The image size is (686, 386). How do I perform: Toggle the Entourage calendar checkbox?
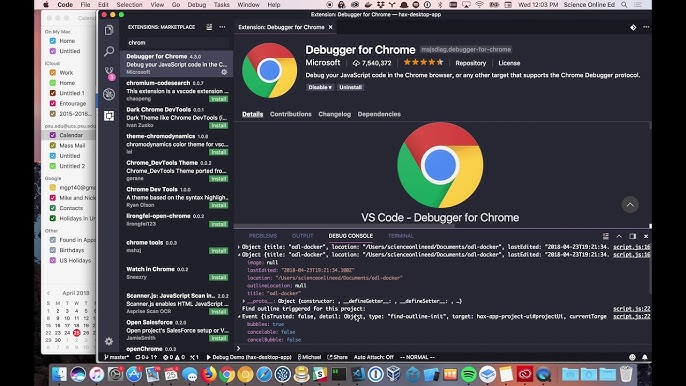tap(53, 103)
